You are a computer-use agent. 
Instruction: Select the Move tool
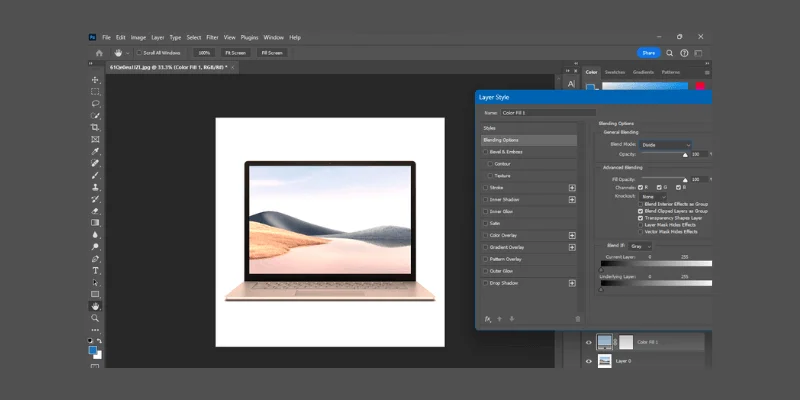click(95, 80)
